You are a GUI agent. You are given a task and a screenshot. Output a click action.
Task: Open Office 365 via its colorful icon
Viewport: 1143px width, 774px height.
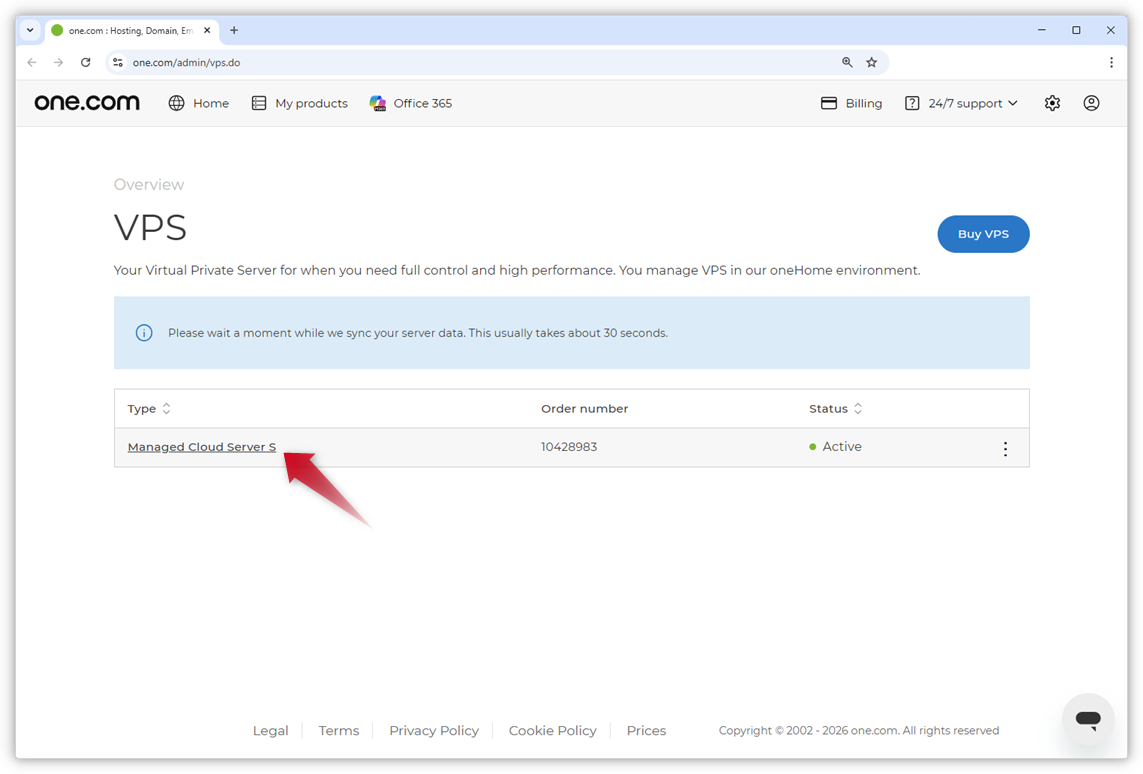pyautogui.click(x=378, y=102)
